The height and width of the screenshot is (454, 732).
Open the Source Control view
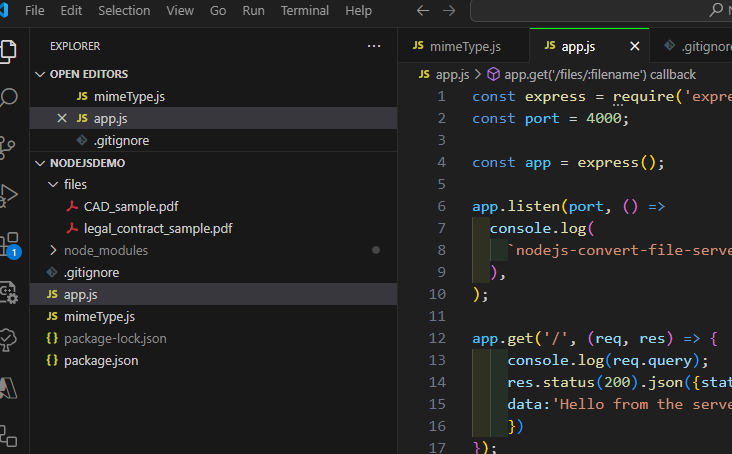tap(9, 146)
